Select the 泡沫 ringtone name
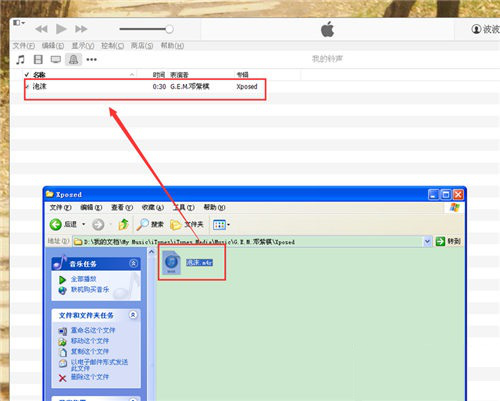Screen dimensions: 500x401 (x=39, y=87)
